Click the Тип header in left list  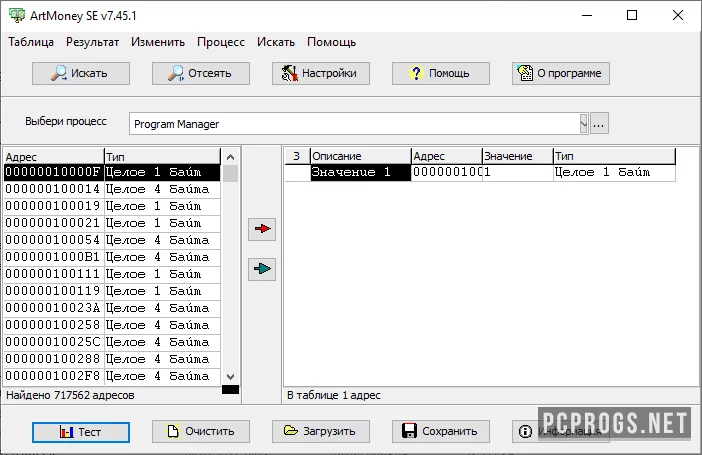pos(163,157)
